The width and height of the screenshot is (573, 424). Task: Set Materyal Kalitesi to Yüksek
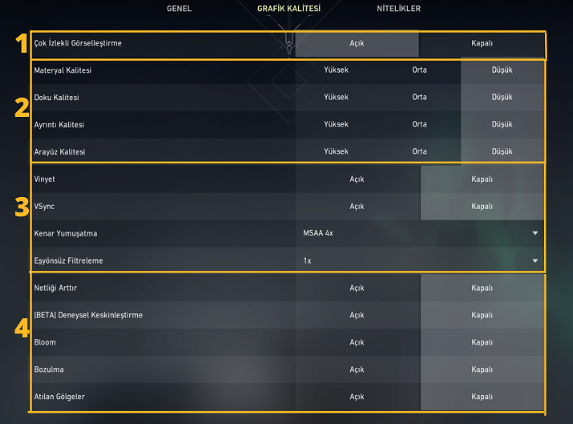point(336,70)
